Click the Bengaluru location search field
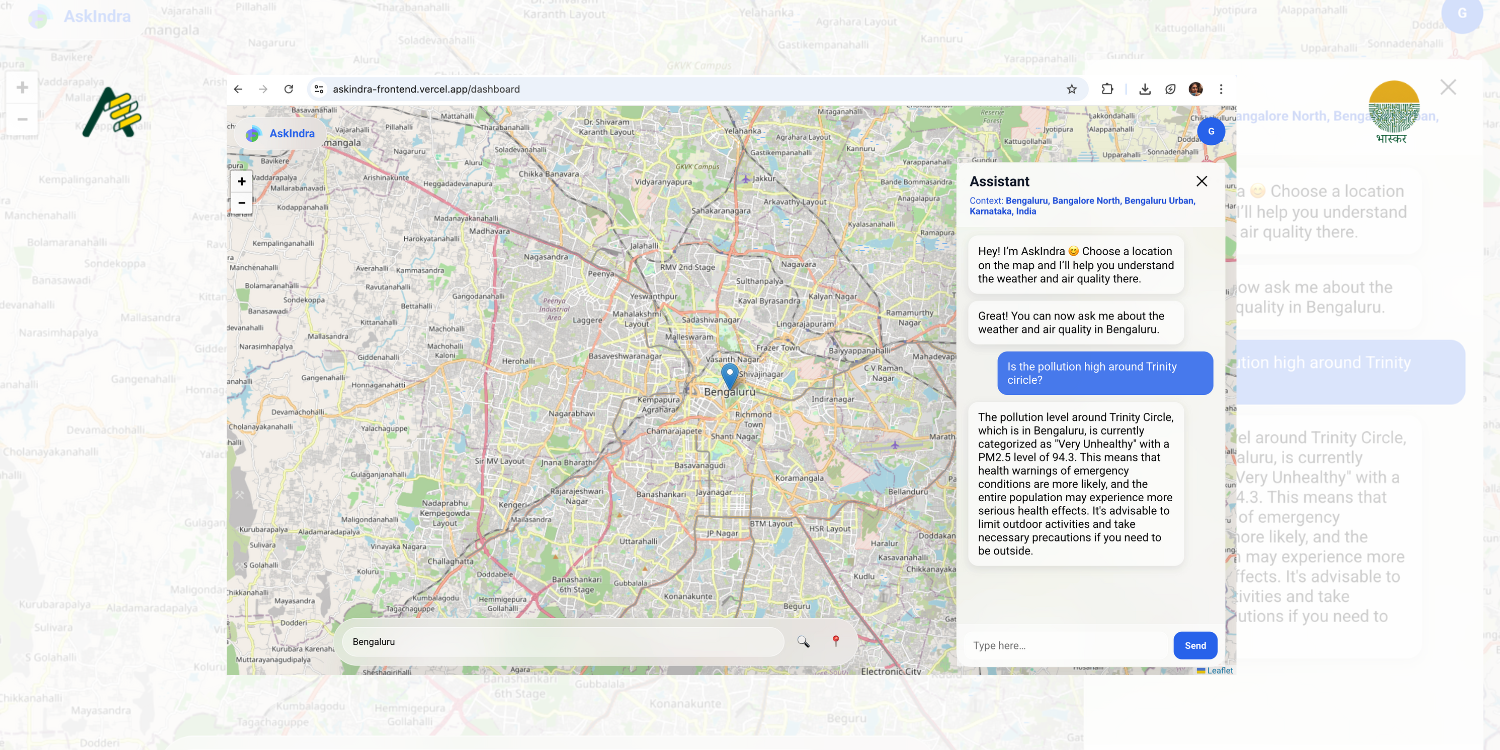 [564, 642]
